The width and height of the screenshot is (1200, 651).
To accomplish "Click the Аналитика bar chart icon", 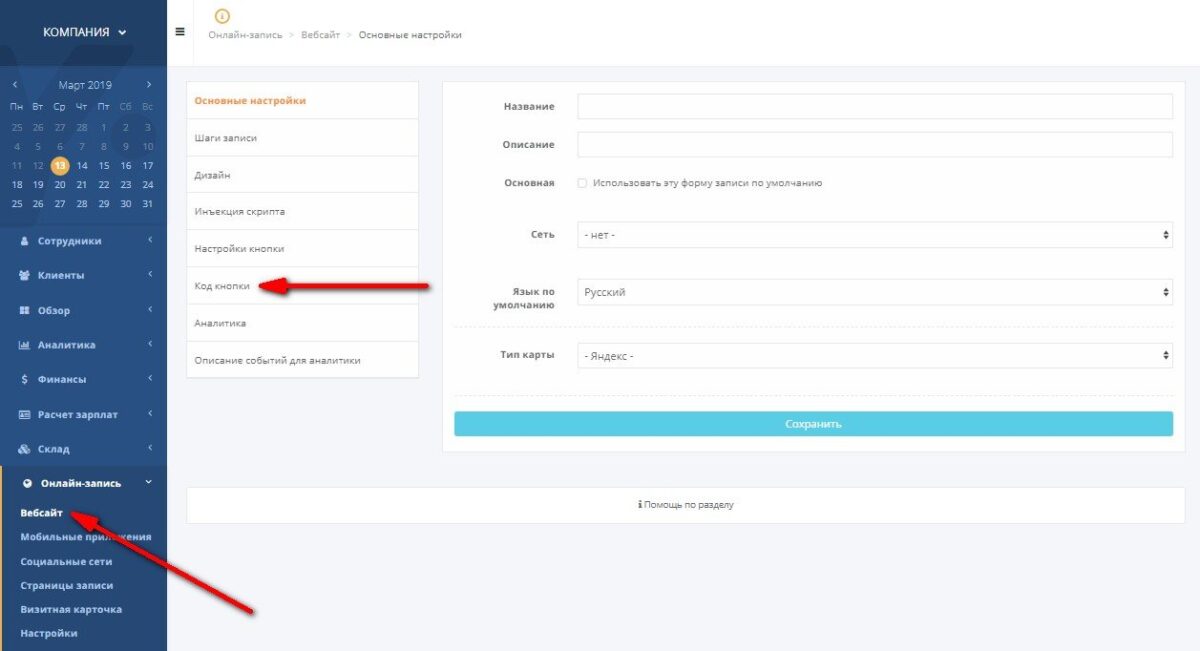I will [25, 345].
